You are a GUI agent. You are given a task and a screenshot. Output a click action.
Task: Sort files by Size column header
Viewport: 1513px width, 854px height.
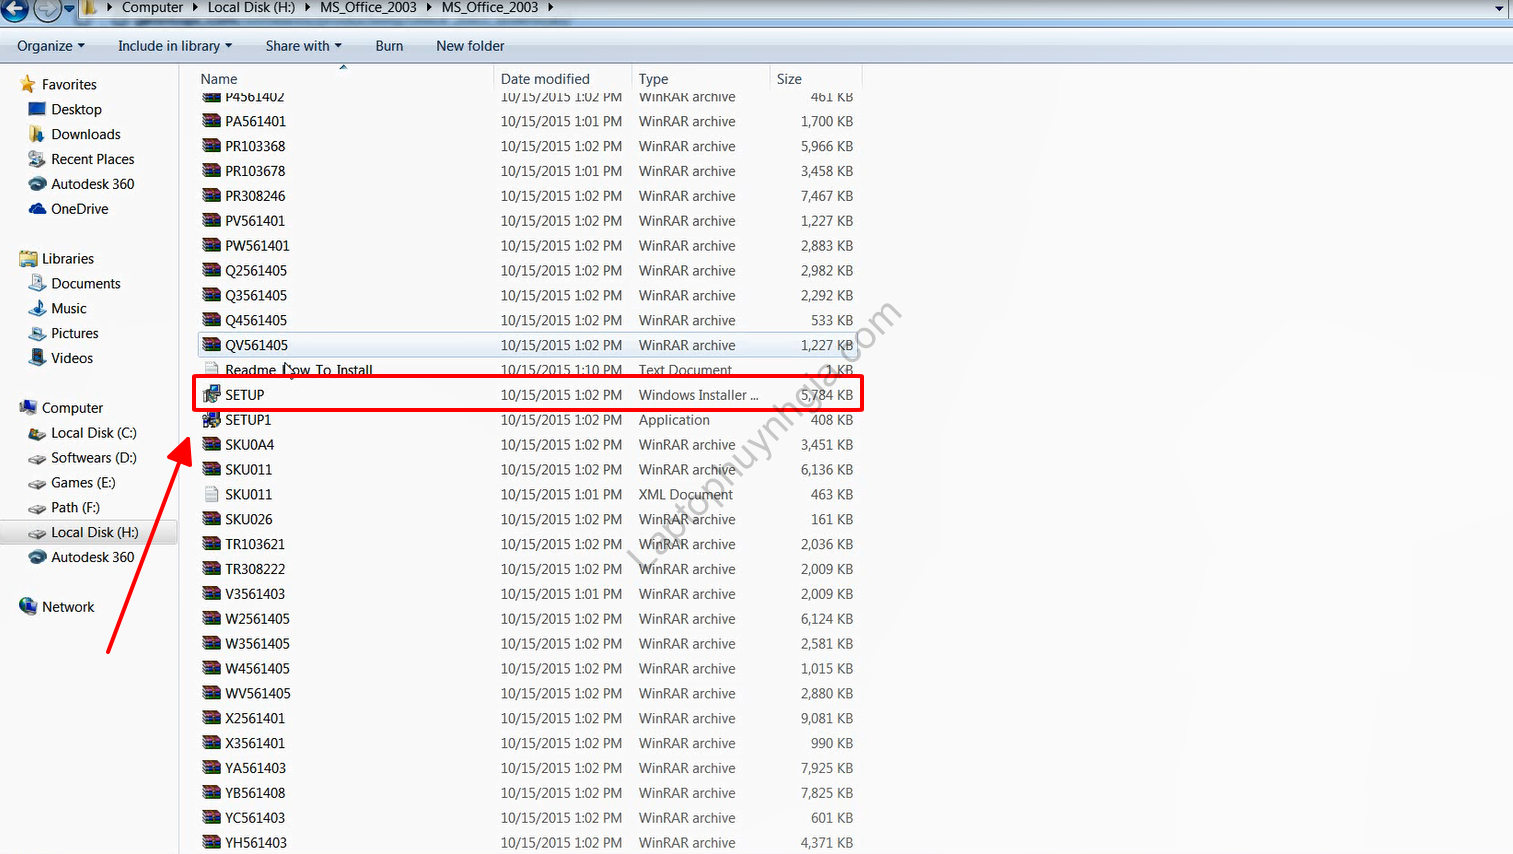pyautogui.click(x=789, y=79)
